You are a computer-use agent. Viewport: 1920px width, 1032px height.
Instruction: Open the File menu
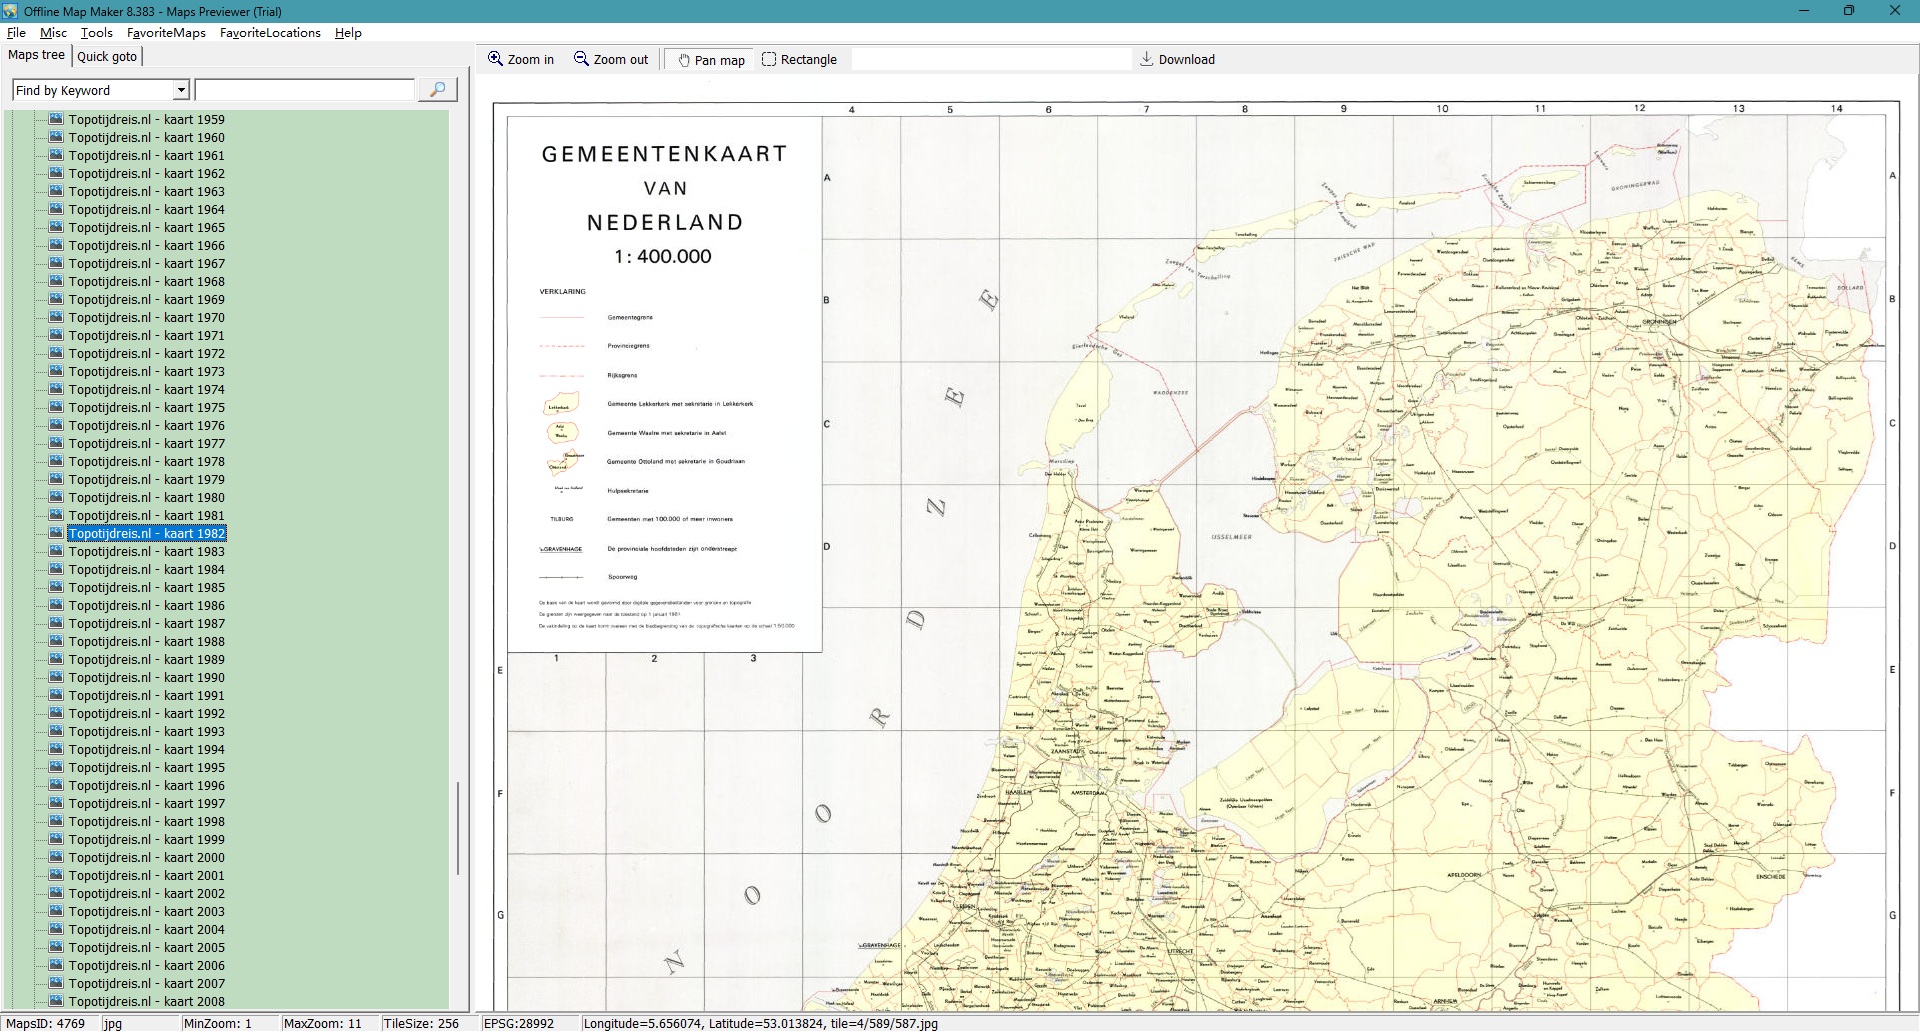(16, 33)
